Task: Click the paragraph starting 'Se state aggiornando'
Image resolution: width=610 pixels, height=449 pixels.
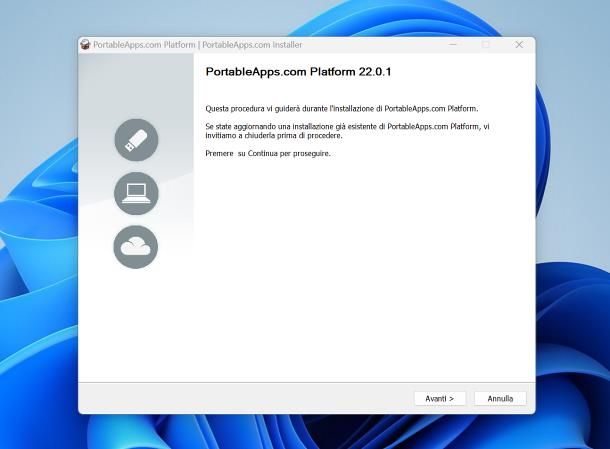Action: (x=347, y=131)
